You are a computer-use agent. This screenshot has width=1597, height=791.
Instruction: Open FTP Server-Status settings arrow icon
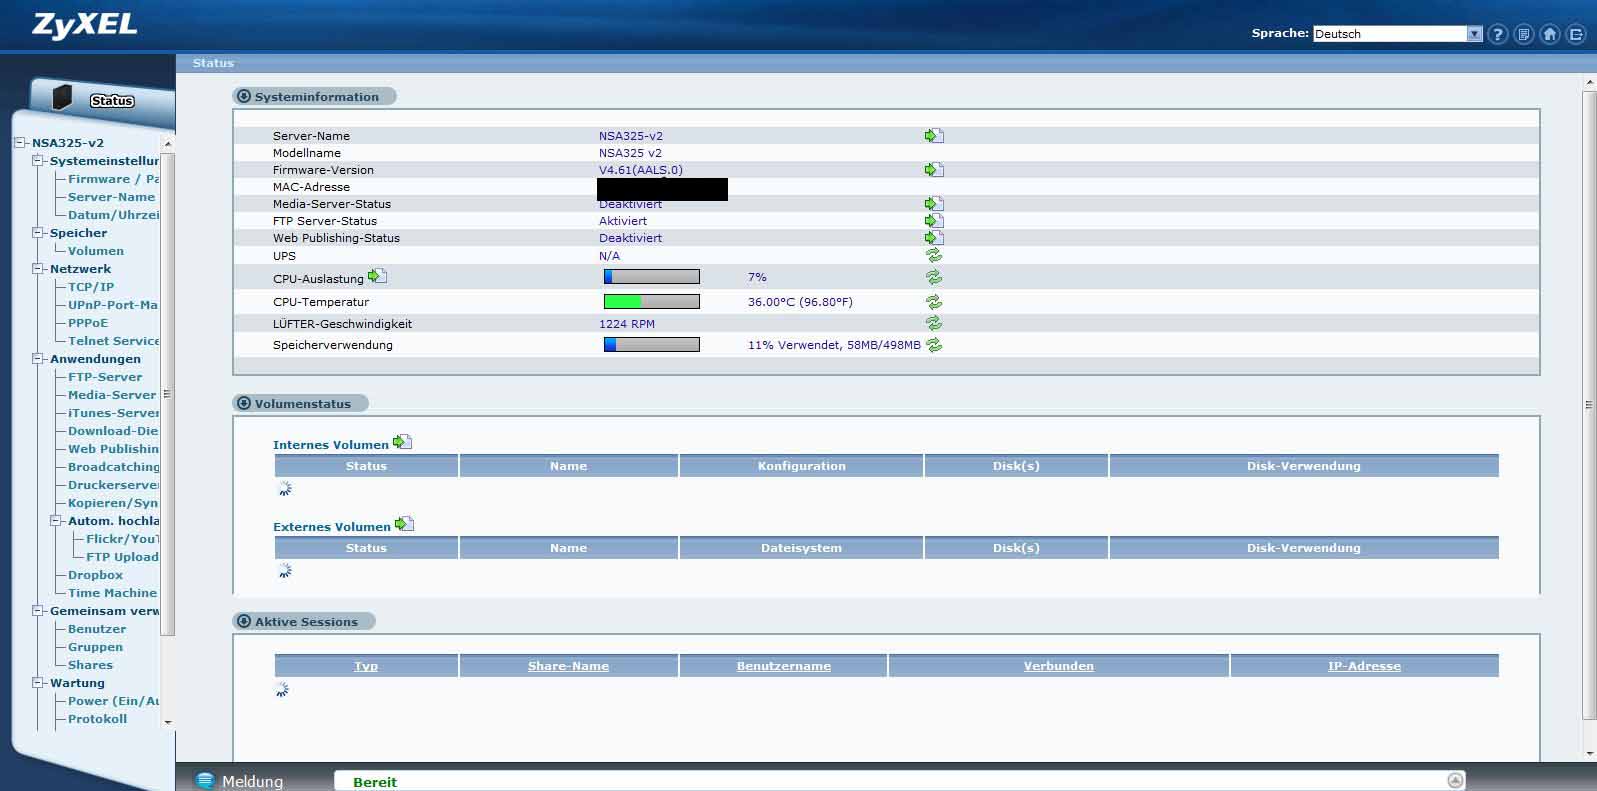[934, 220]
